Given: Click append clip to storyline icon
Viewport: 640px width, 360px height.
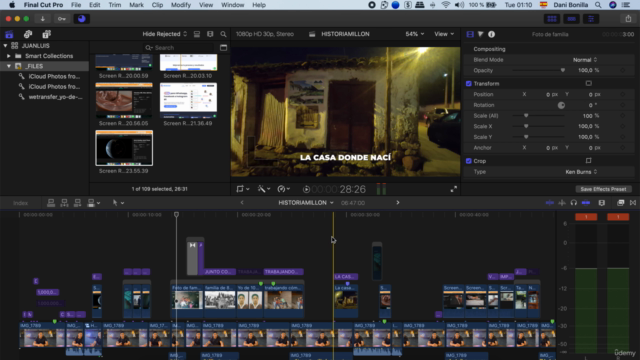Looking at the screenshot, I should pos(77,203).
